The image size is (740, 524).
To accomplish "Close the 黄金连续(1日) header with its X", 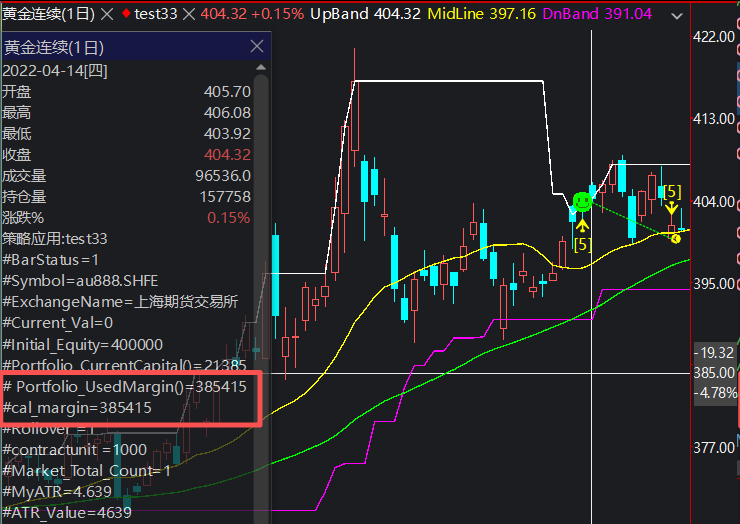I will [106, 15].
